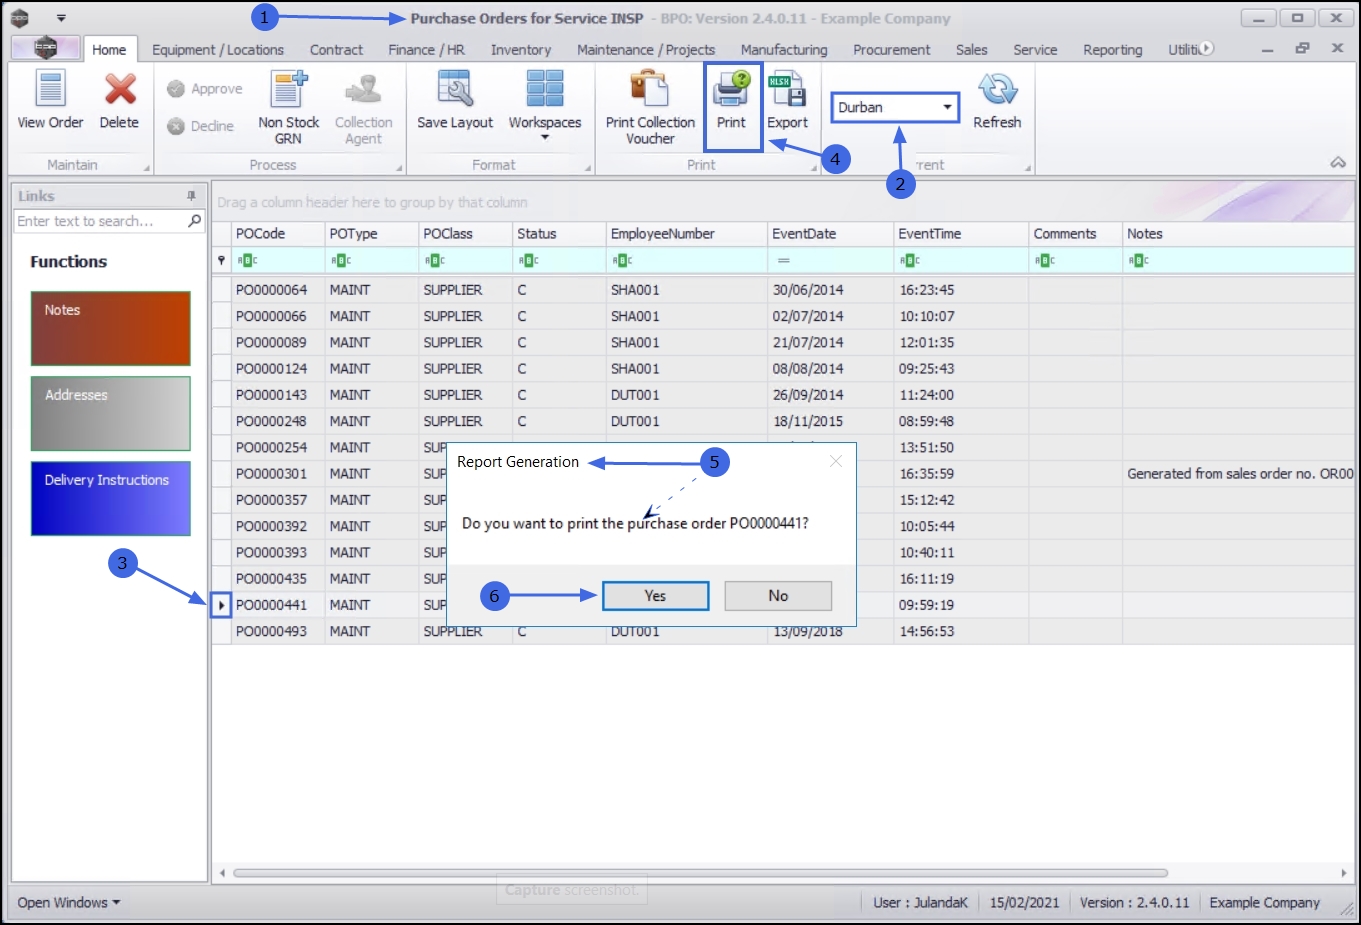The height and width of the screenshot is (925, 1361).
Task: Open the Reporting tab
Action: click(1113, 49)
